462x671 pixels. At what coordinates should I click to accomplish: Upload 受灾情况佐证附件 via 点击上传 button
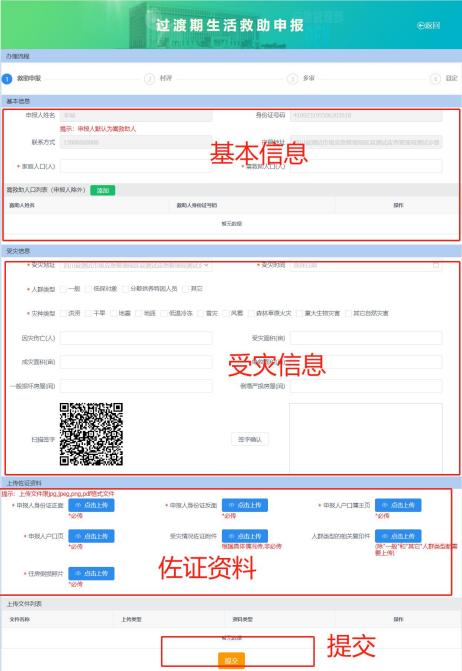245,536
